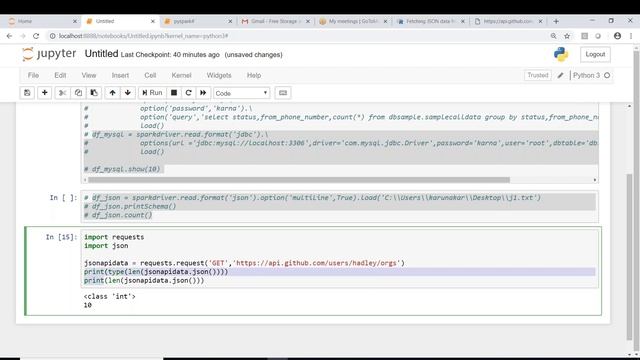Move selected cell up arrow
This screenshot has width=640, height=360.
(x=112, y=93)
